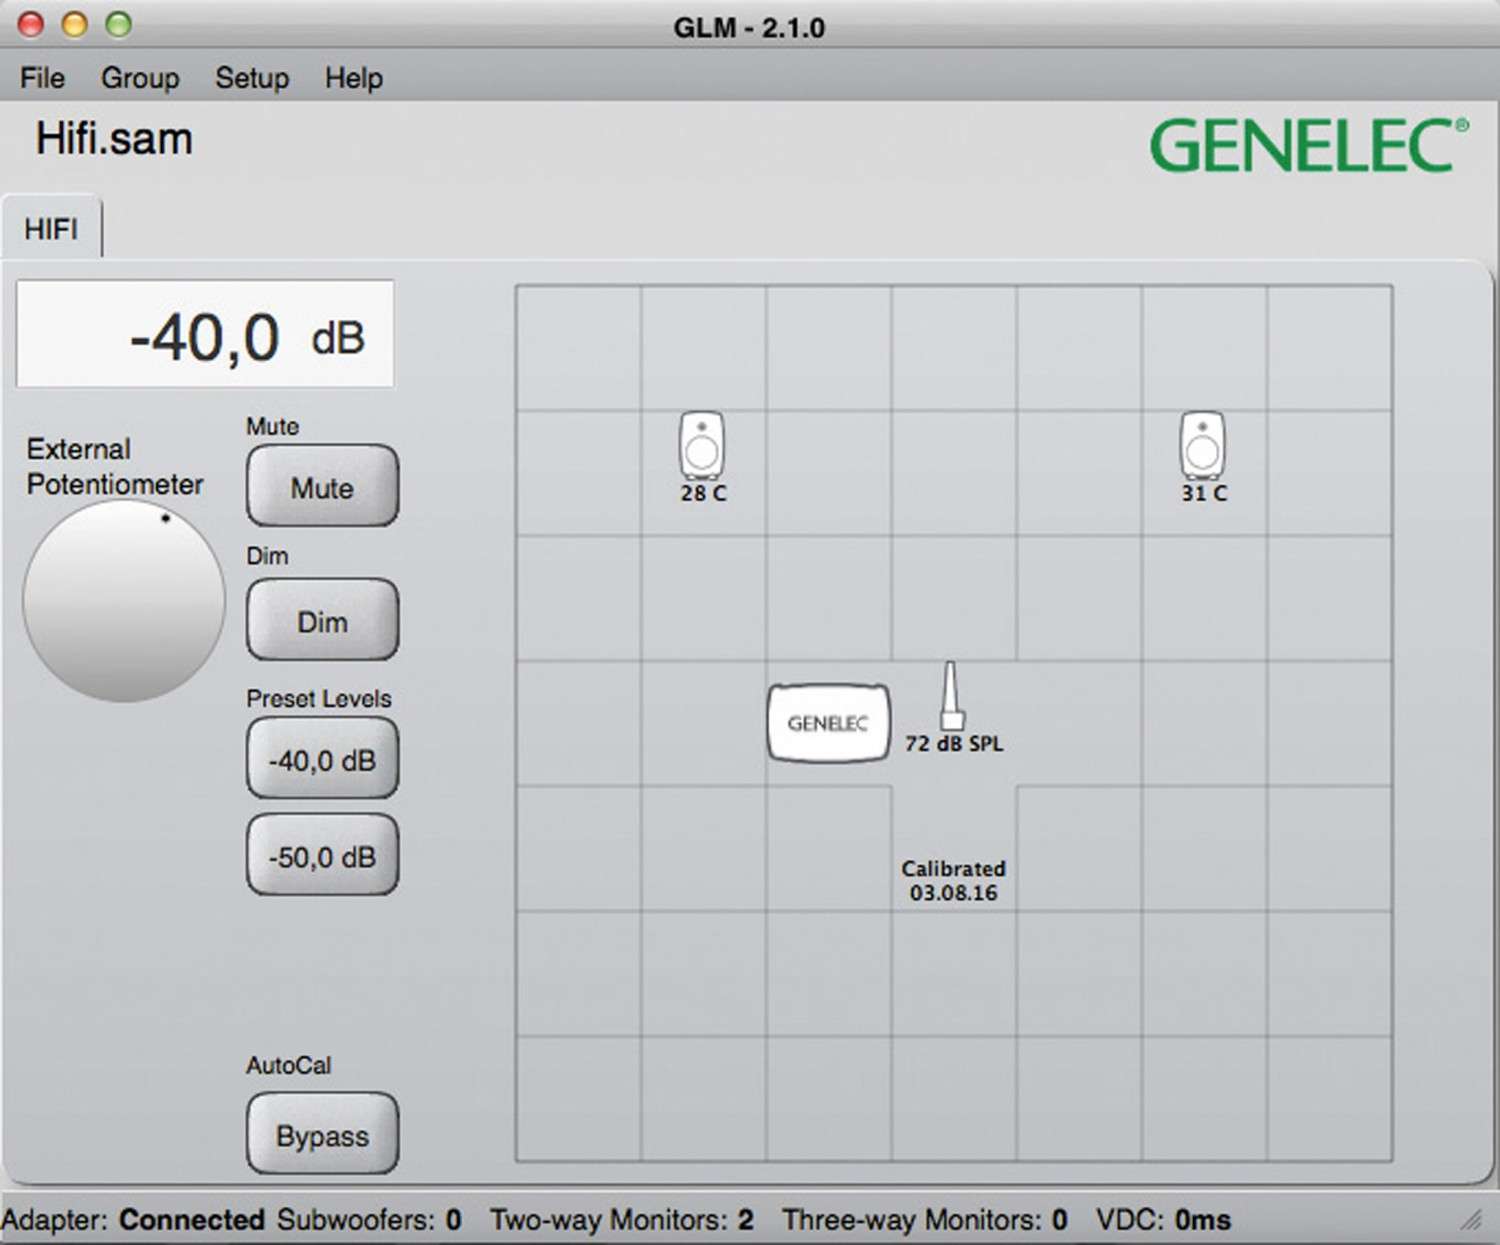Minimize the GLM window with yellow button
1500x1245 pixels.
click(x=75, y=24)
